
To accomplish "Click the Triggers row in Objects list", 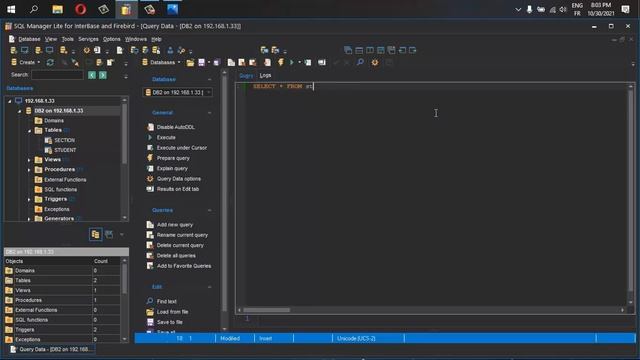I will tap(62, 330).
